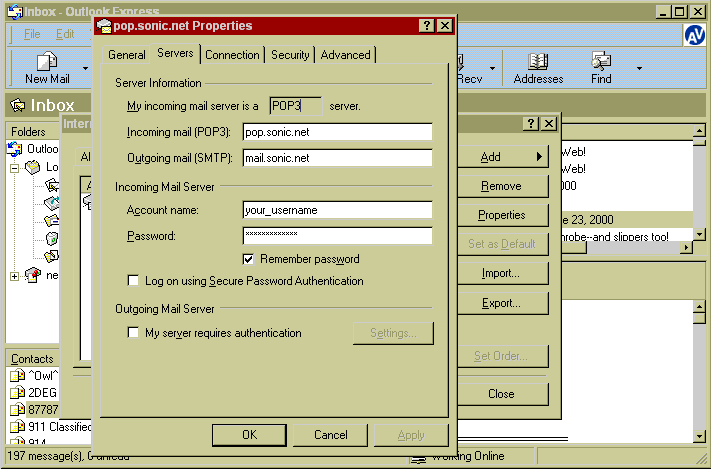Confirm Properties with the OK button
The height and width of the screenshot is (469, 711).
249,435
